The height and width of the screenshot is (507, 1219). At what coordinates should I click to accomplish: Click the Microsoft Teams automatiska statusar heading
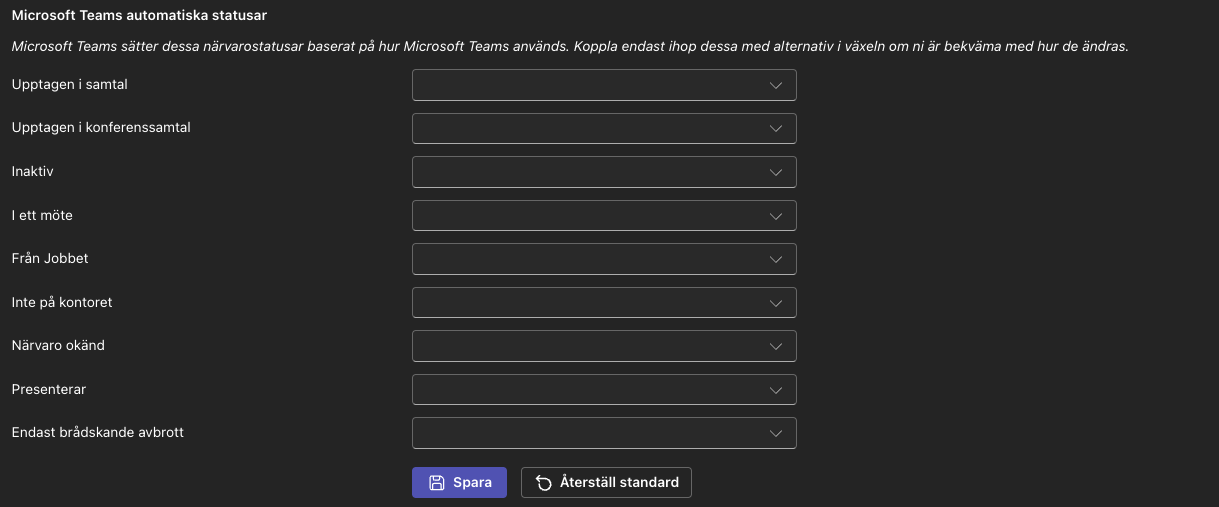(x=139, y=16)
